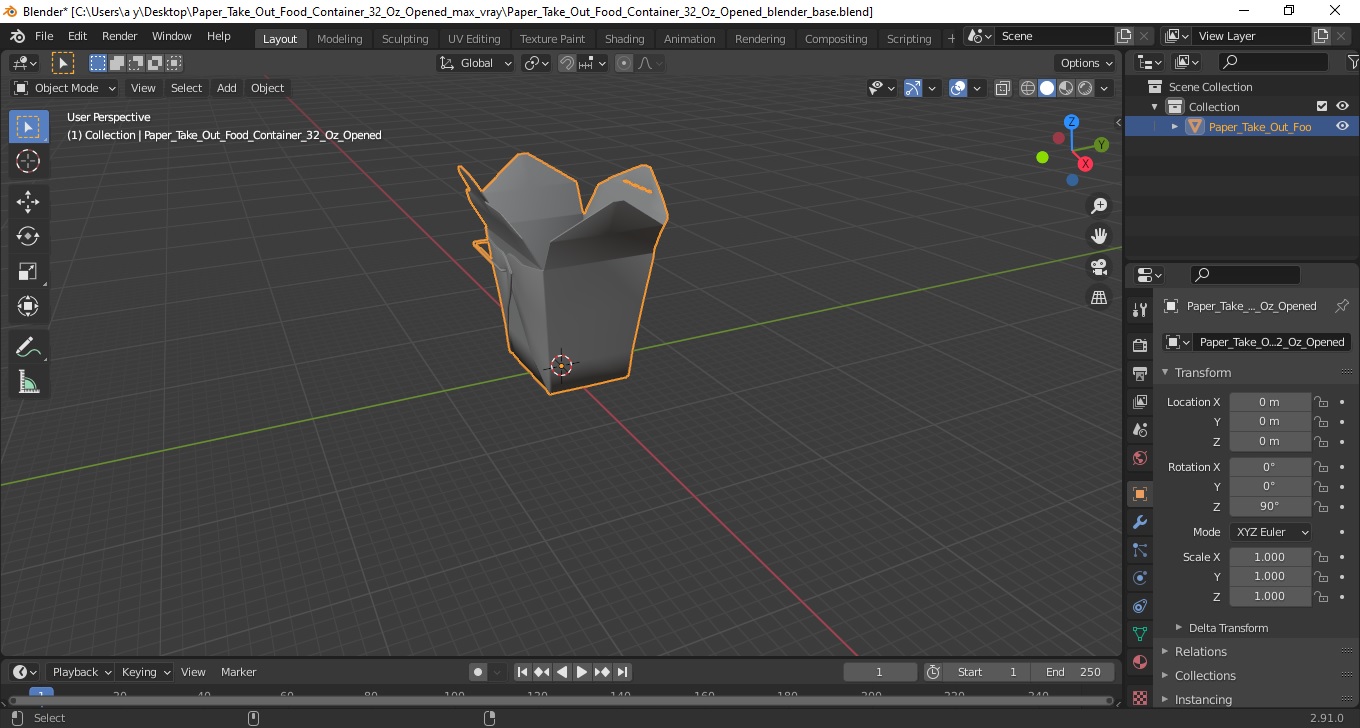The width and height of the screenshot is (1360, 728).
Task: Open the Object Data mesh tab
Action: (1139, 634)
